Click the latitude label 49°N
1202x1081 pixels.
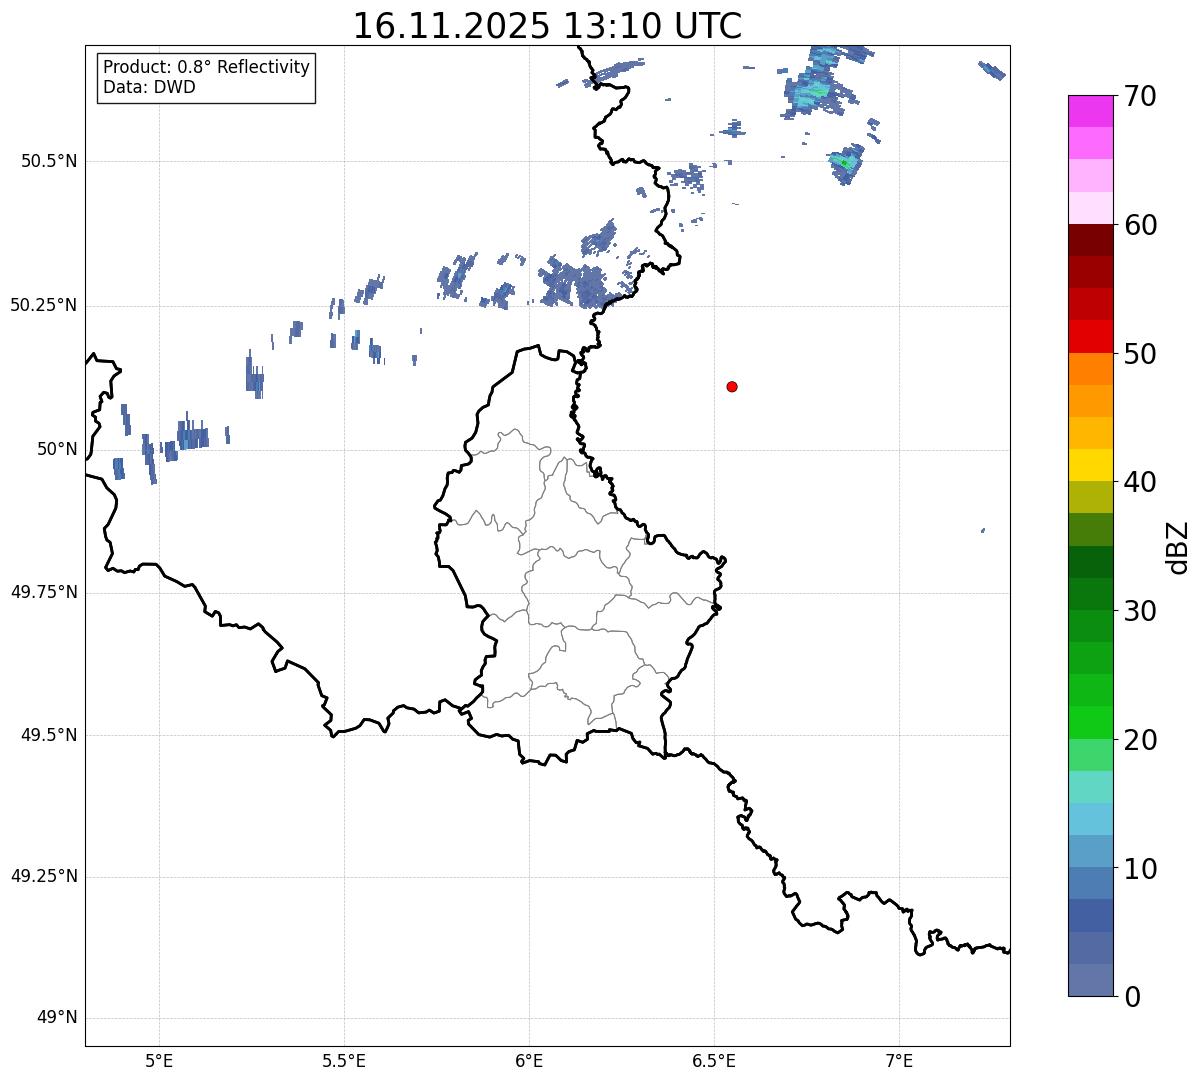pyautogui.click(x=58, y=1018)
